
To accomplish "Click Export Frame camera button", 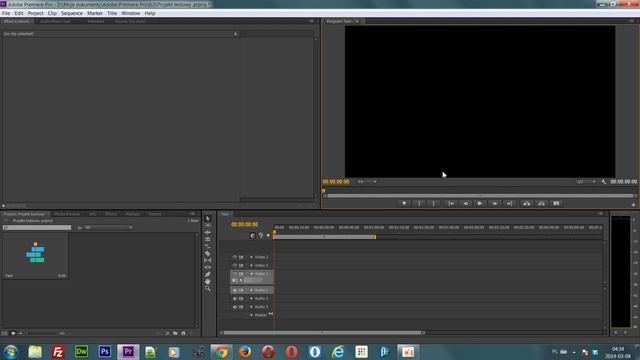I will click(x=556, y=203).
